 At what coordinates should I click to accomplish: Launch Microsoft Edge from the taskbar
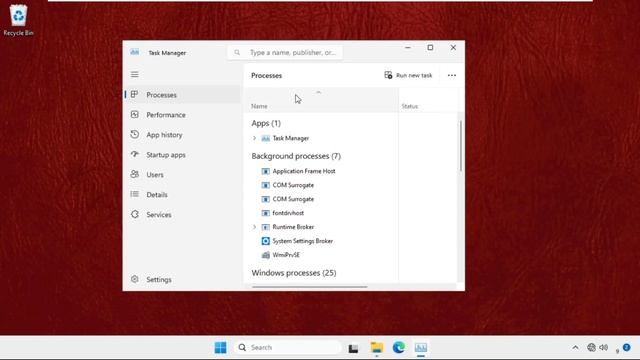pyautogui.click(x=399, y=347)
